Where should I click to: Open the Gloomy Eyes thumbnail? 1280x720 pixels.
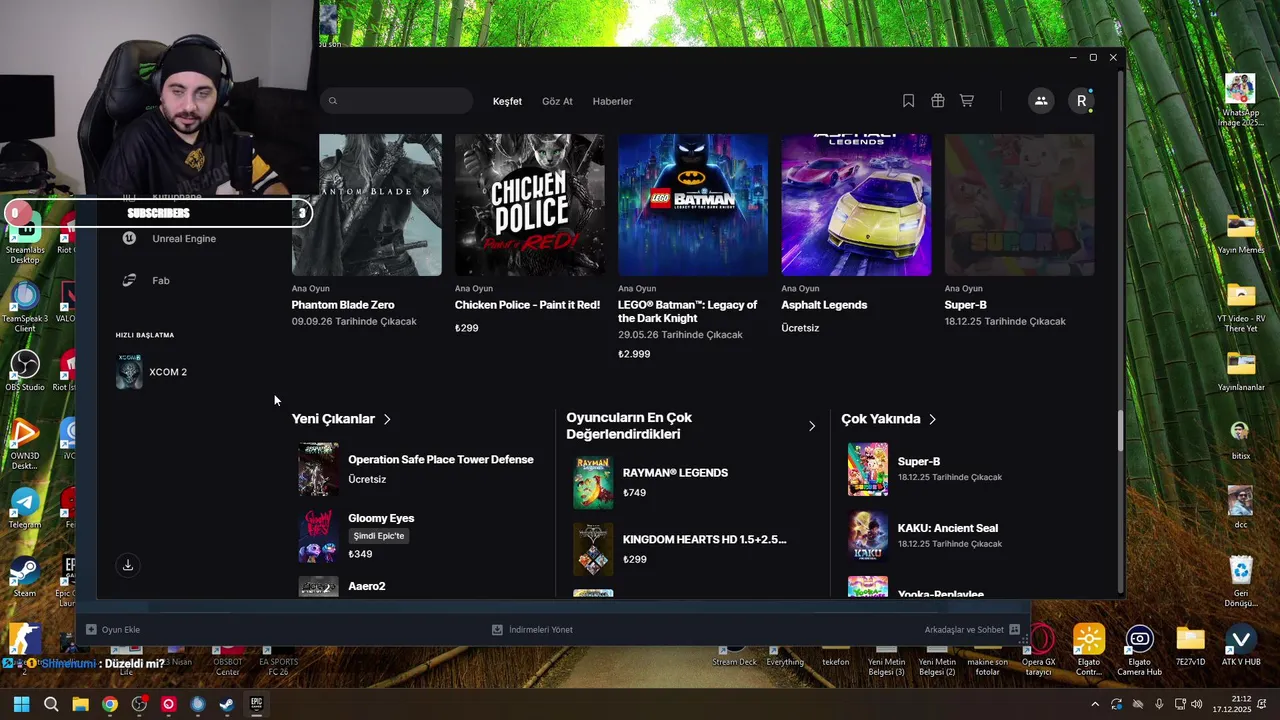pos(318,536)
